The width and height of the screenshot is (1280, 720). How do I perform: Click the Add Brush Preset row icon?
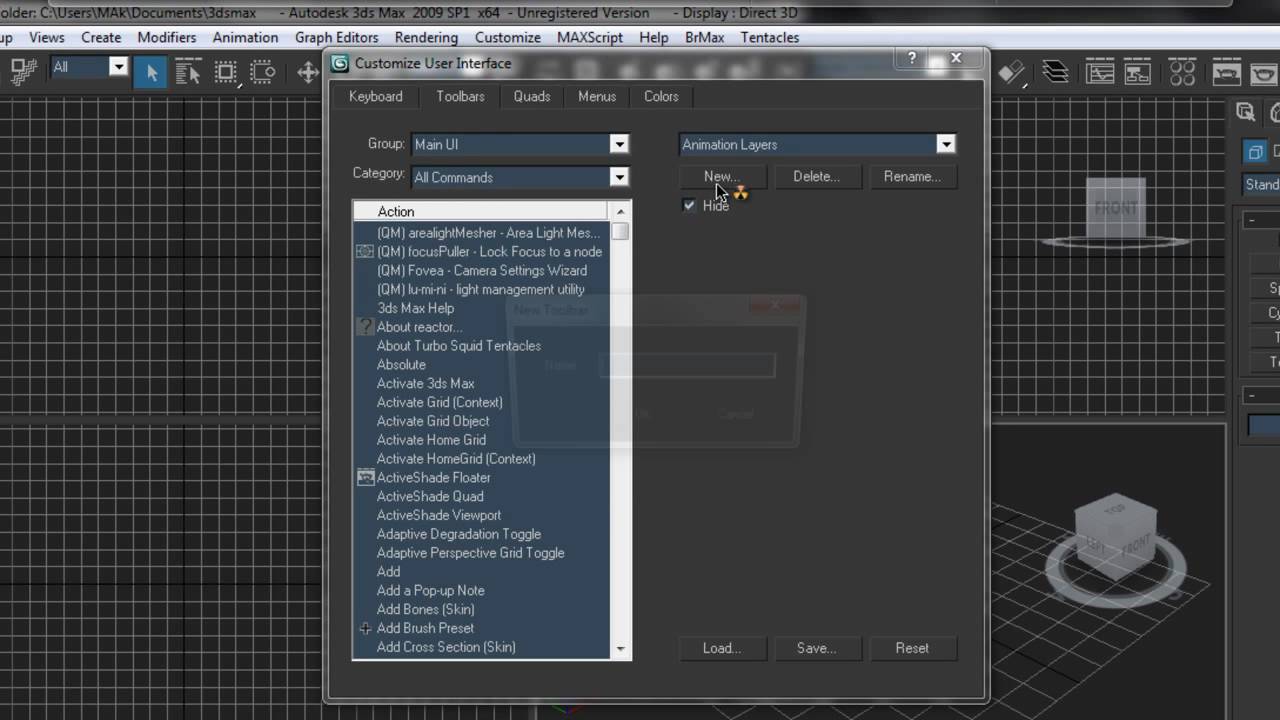tap(365, 628)
